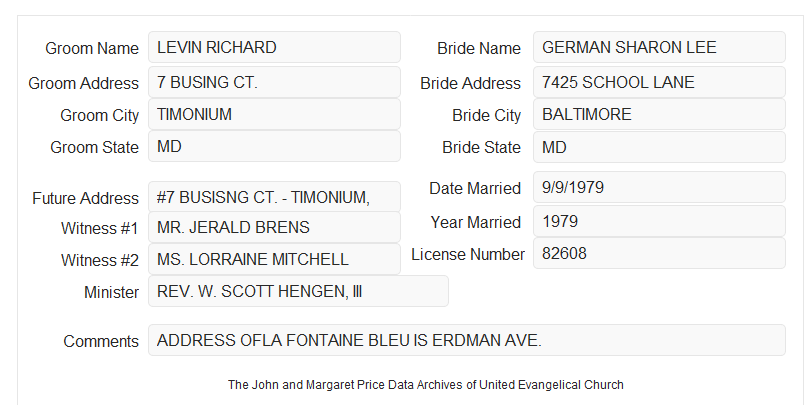Click the Witness #2 field
Screen dimensions: 805x405
274,259
